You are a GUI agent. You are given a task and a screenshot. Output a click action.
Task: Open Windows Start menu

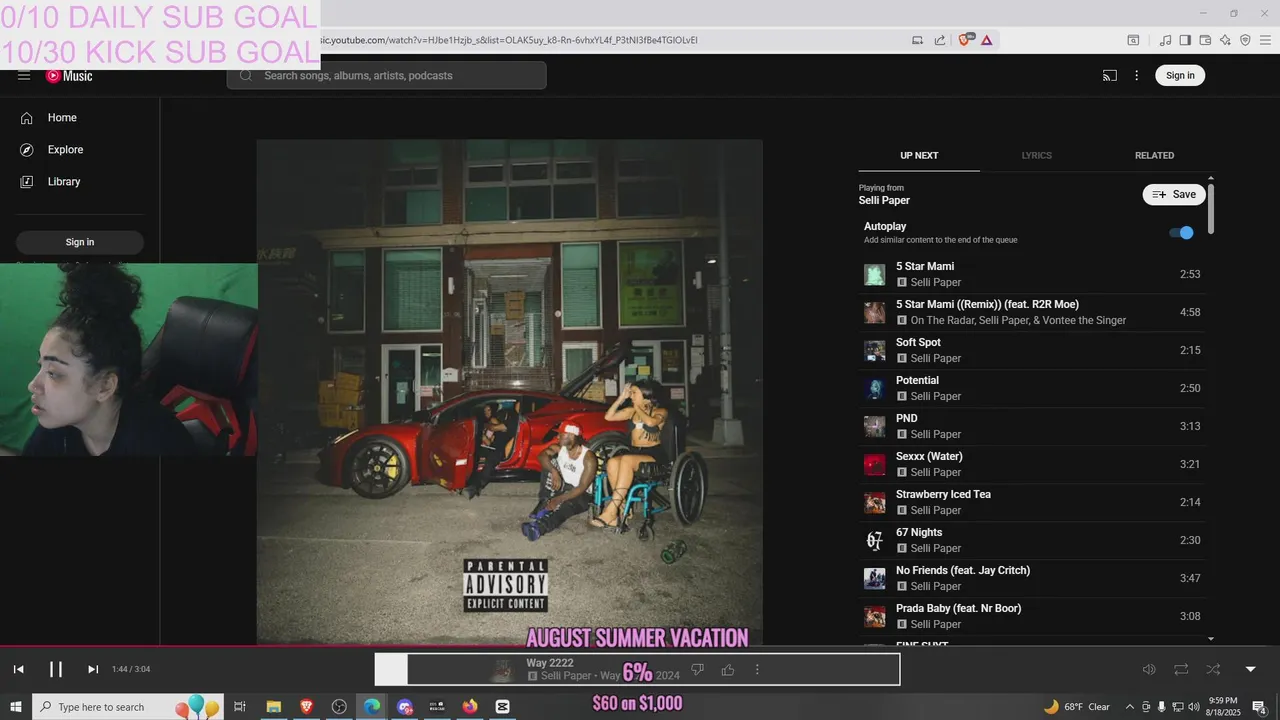point(16,707)
